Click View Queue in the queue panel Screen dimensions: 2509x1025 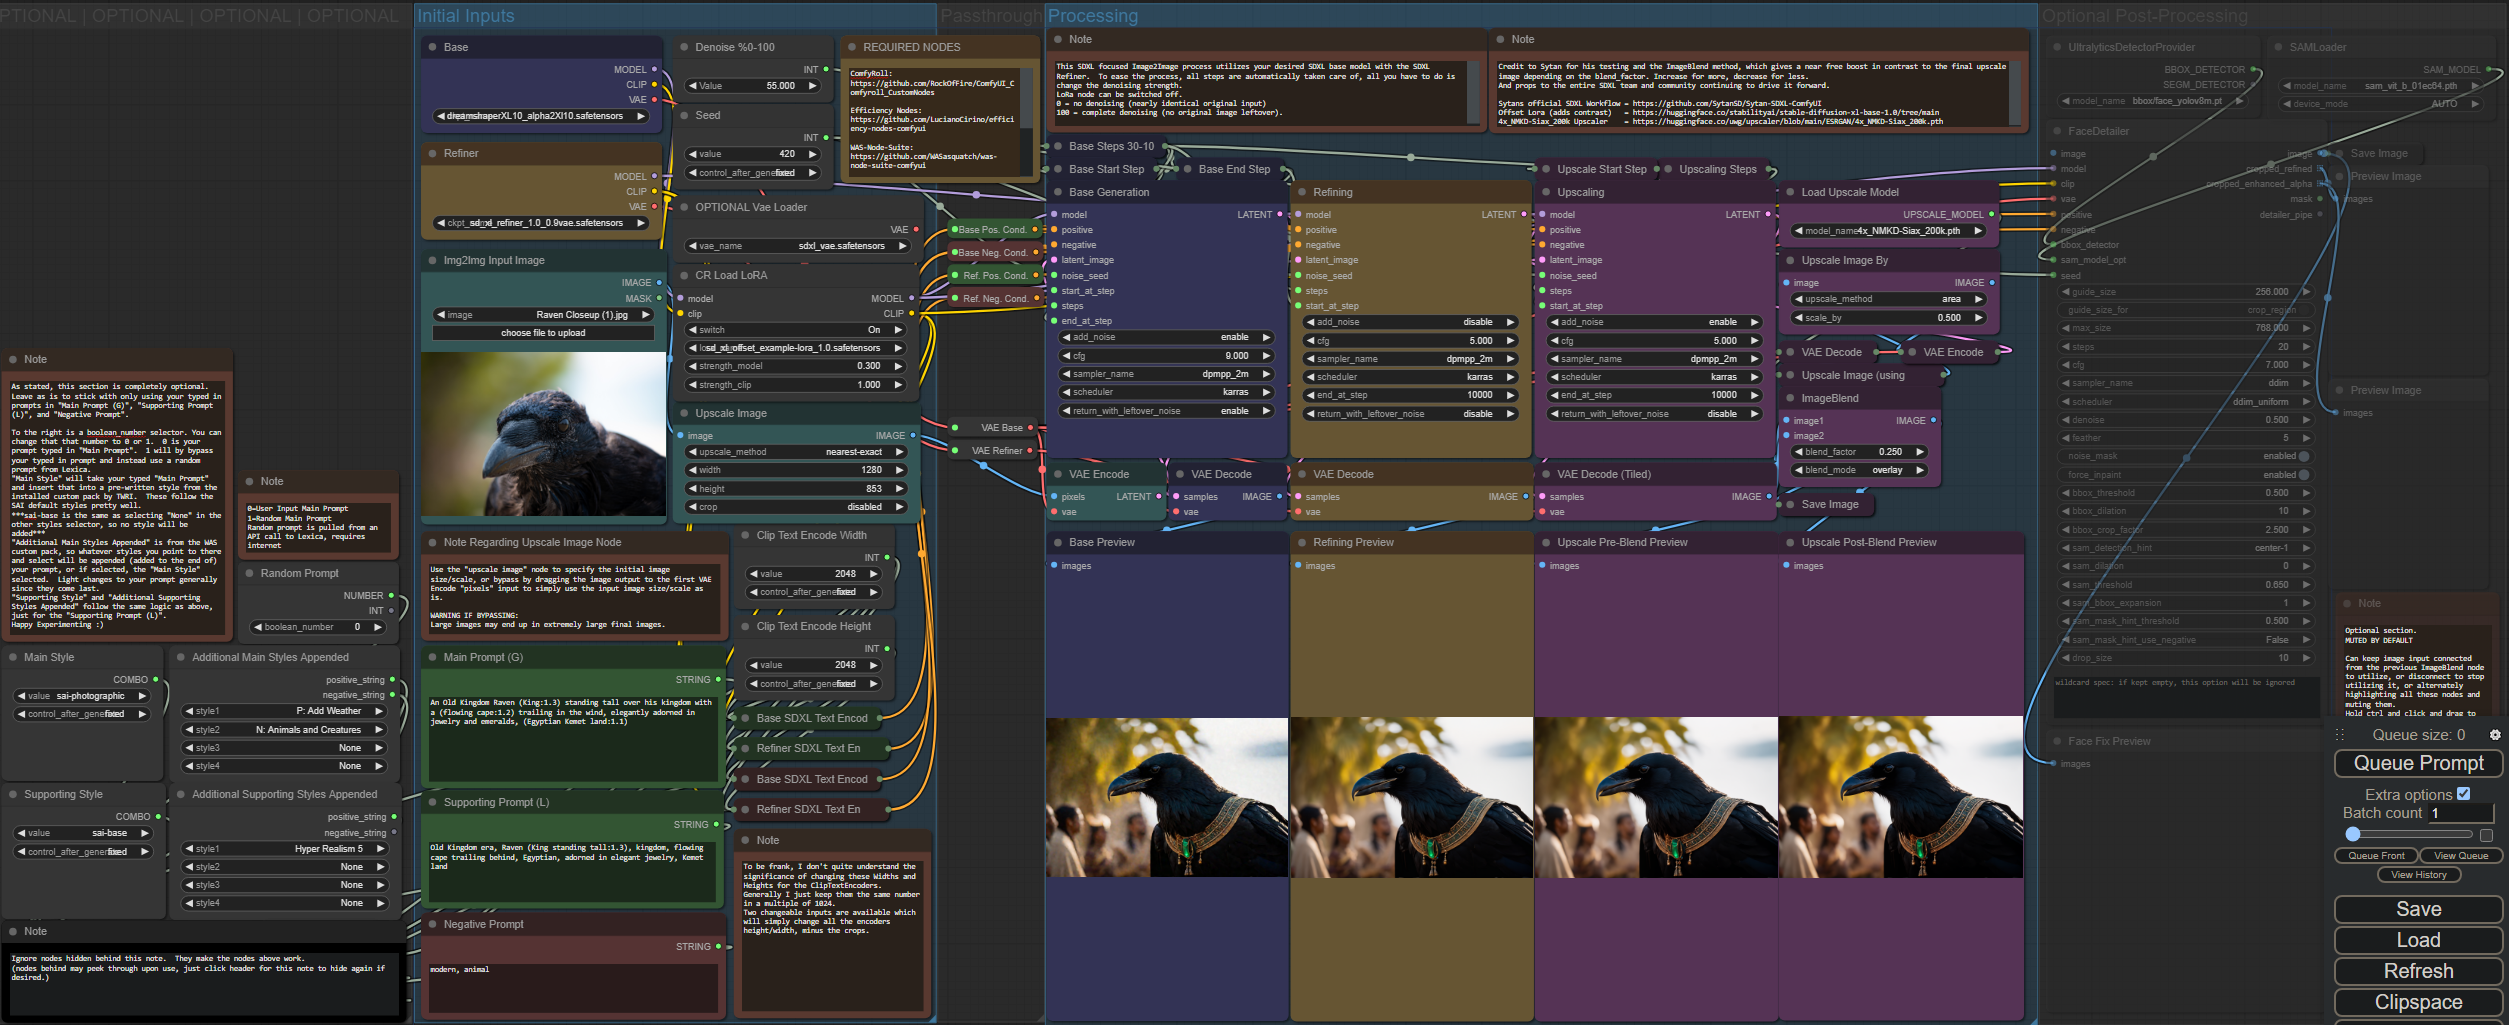tap(2460, 856)
